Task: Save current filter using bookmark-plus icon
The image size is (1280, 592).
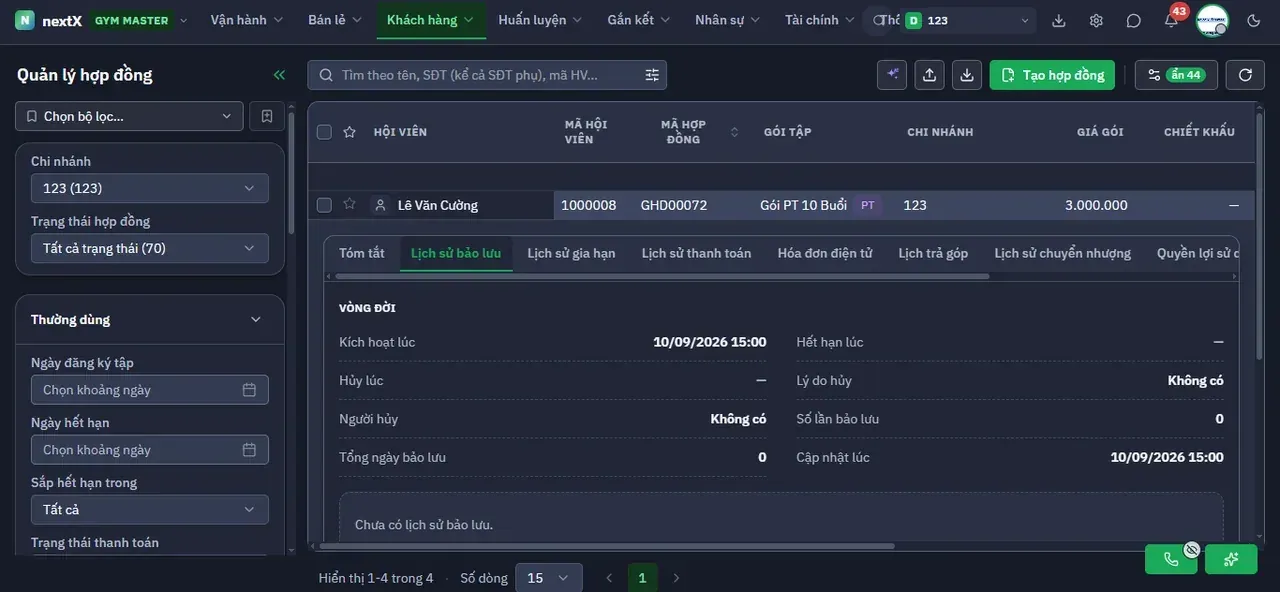Action: pyautogui.click(x=267, y=116)
